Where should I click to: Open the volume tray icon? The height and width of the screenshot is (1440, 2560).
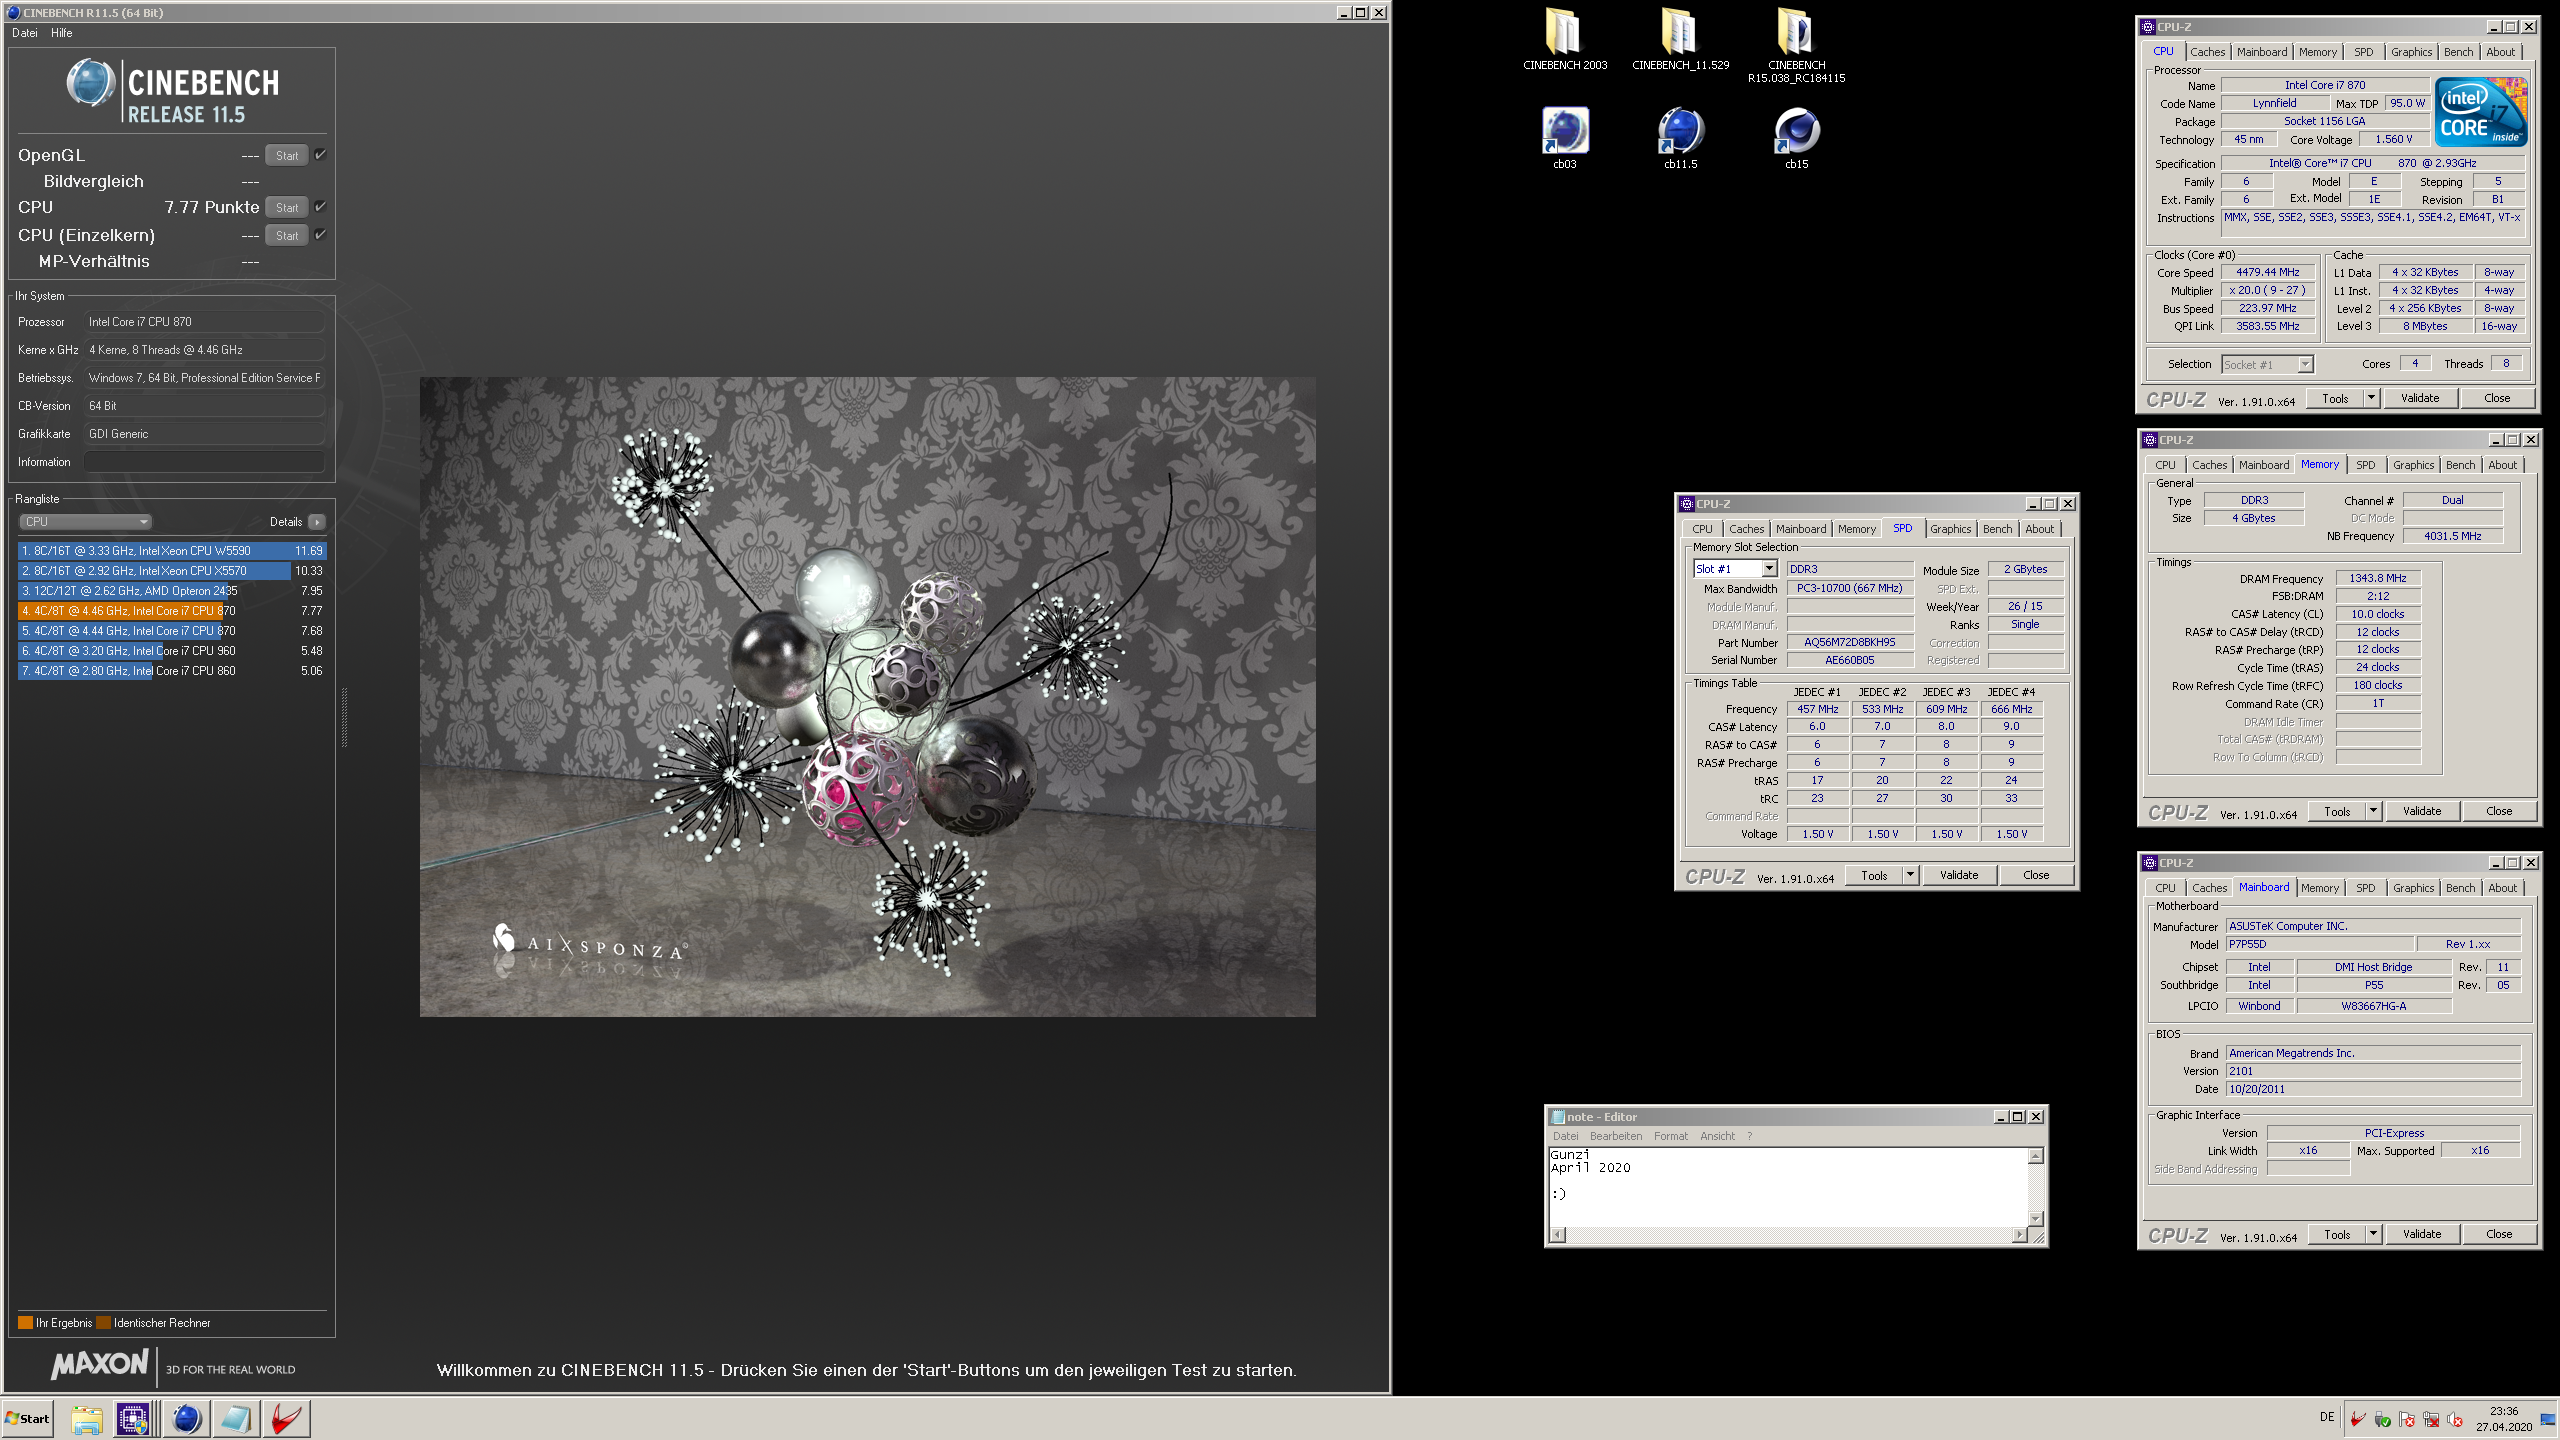pos(2454,1419)
